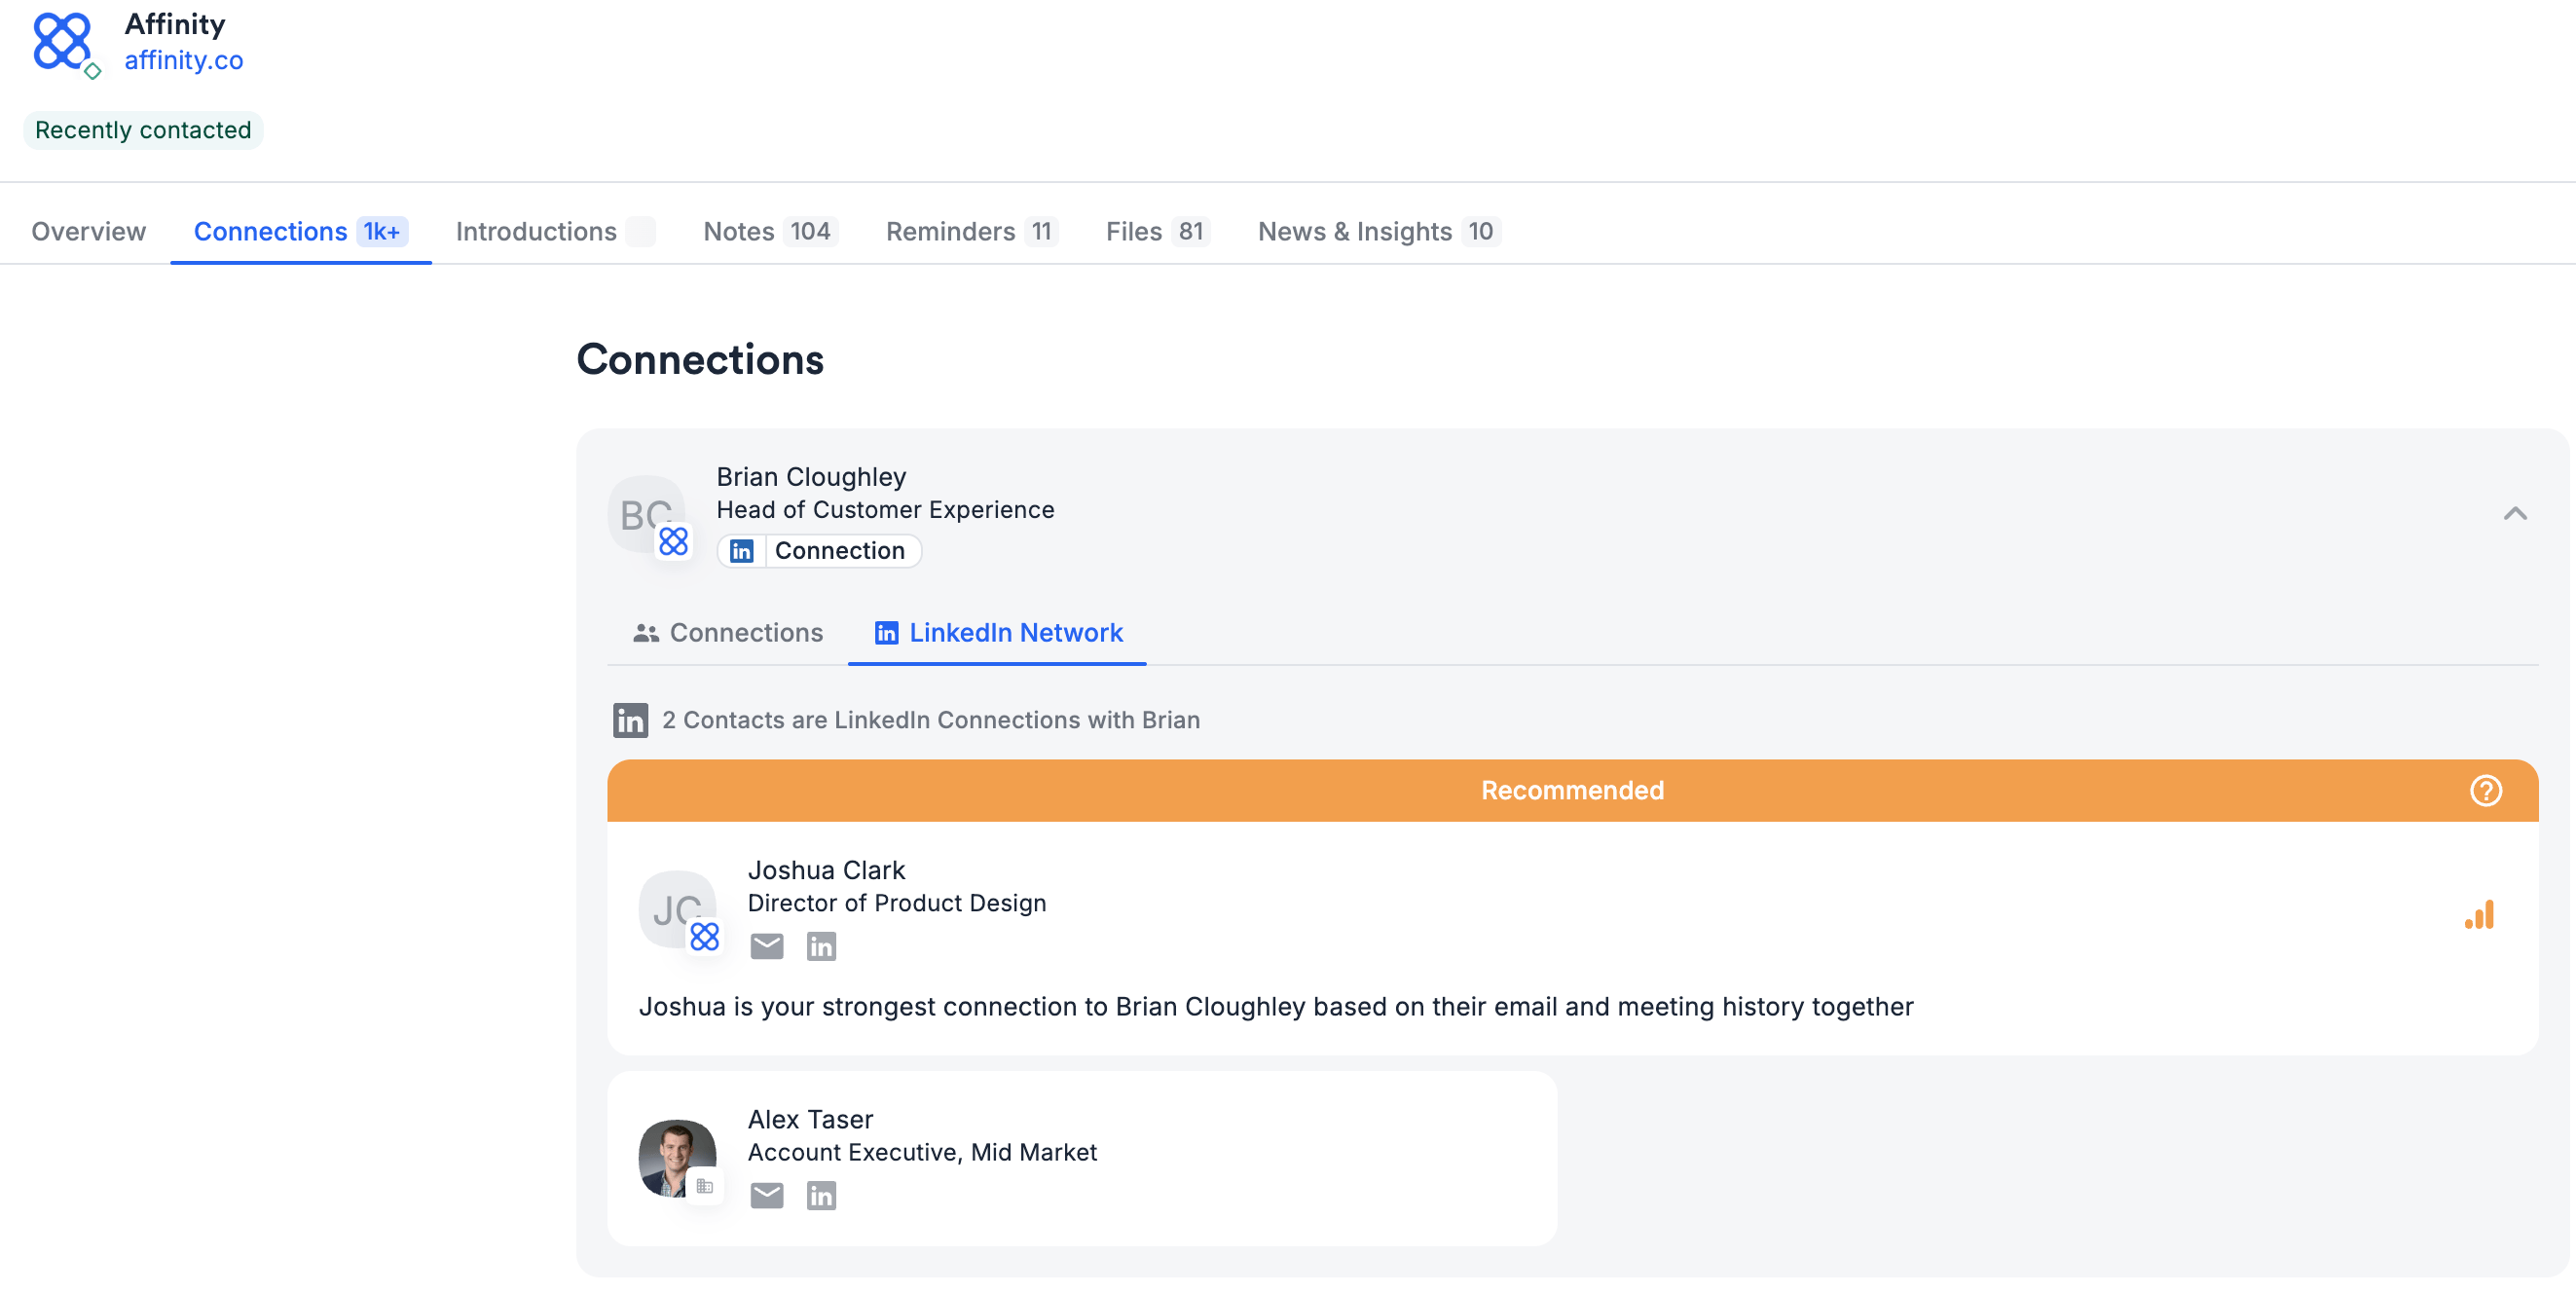Open the Reminders tab
Viewport: 2576px width, 1293px height.
971,231
